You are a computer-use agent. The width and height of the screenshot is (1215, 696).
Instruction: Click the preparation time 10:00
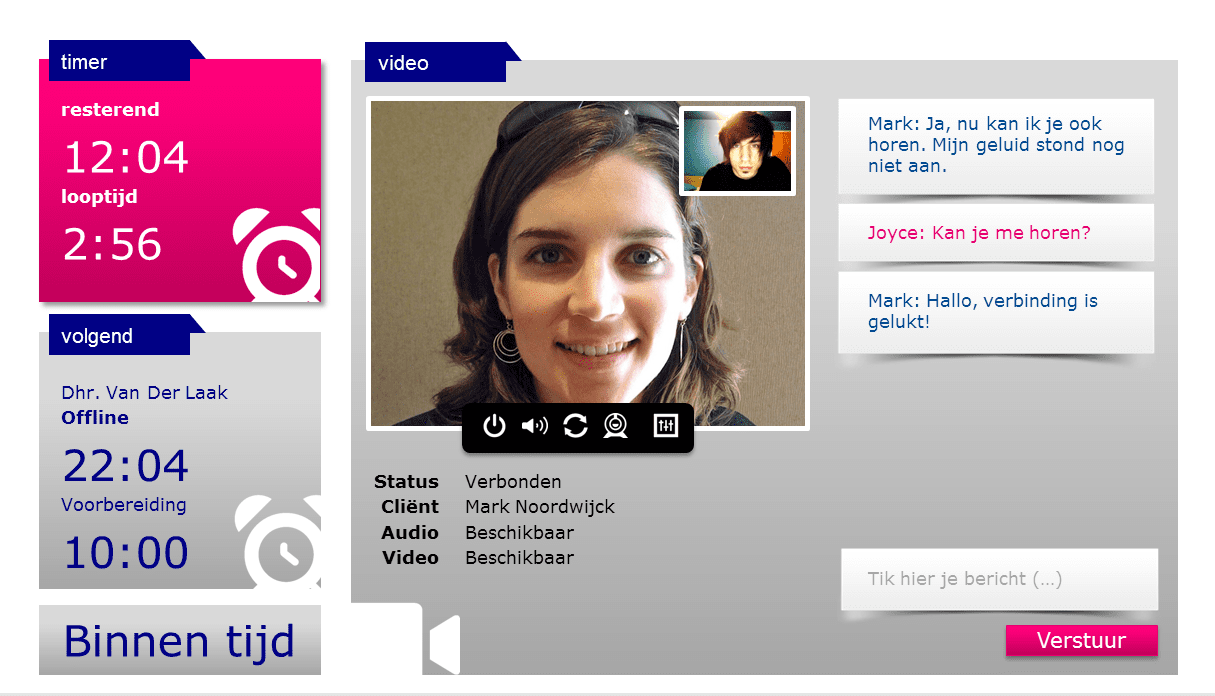pos(126,553)
